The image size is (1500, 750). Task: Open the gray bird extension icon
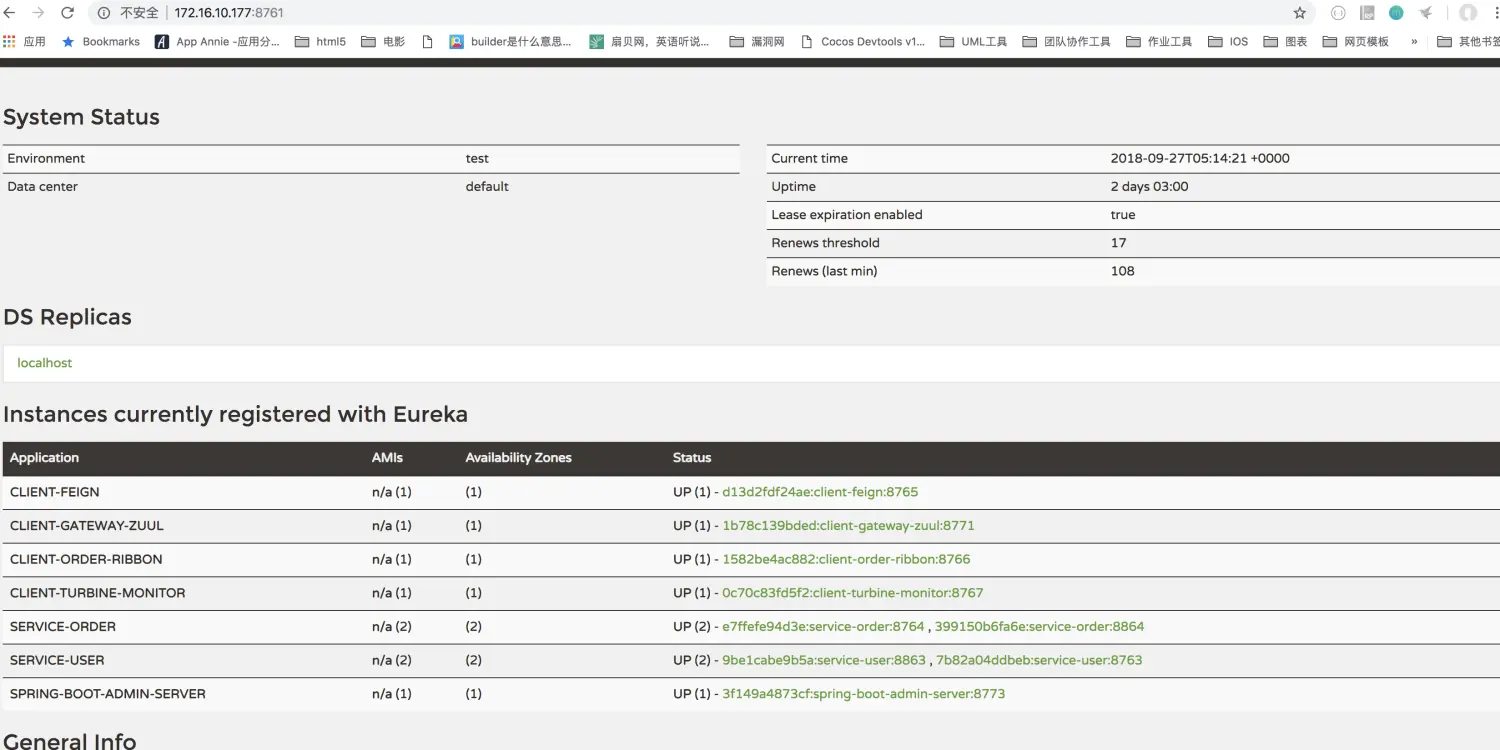point(1425,13)
